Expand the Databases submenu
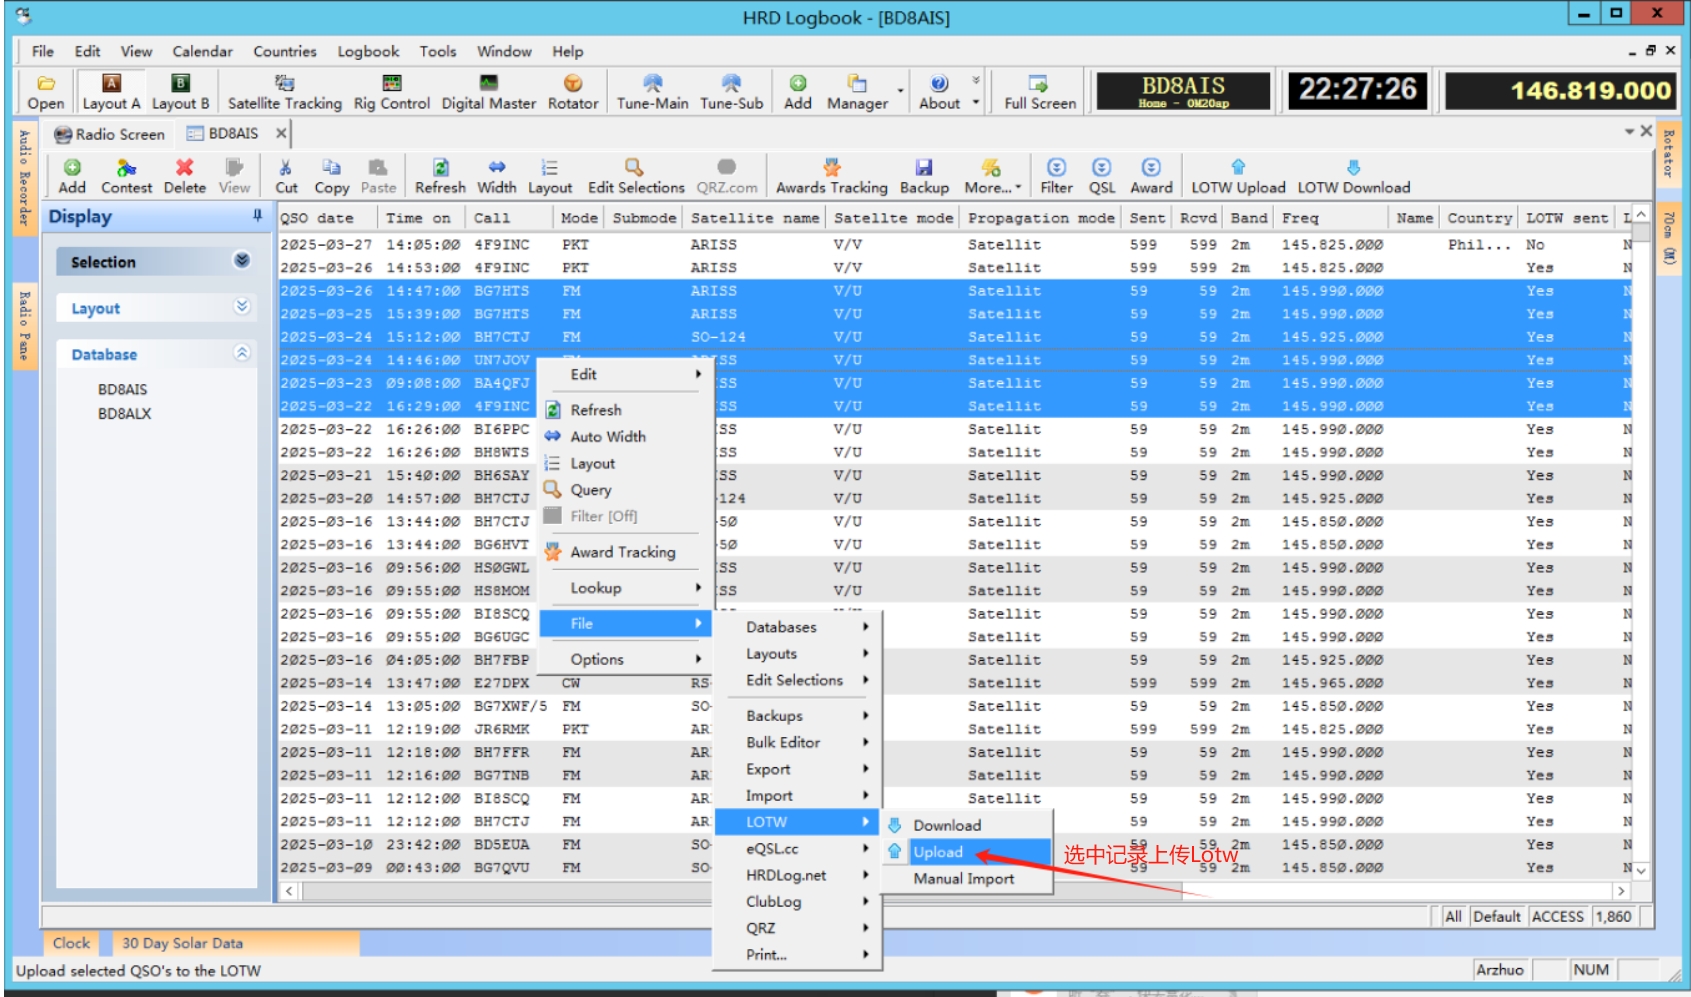Viewport: 1691px width, 997px height. click(797, 627)
